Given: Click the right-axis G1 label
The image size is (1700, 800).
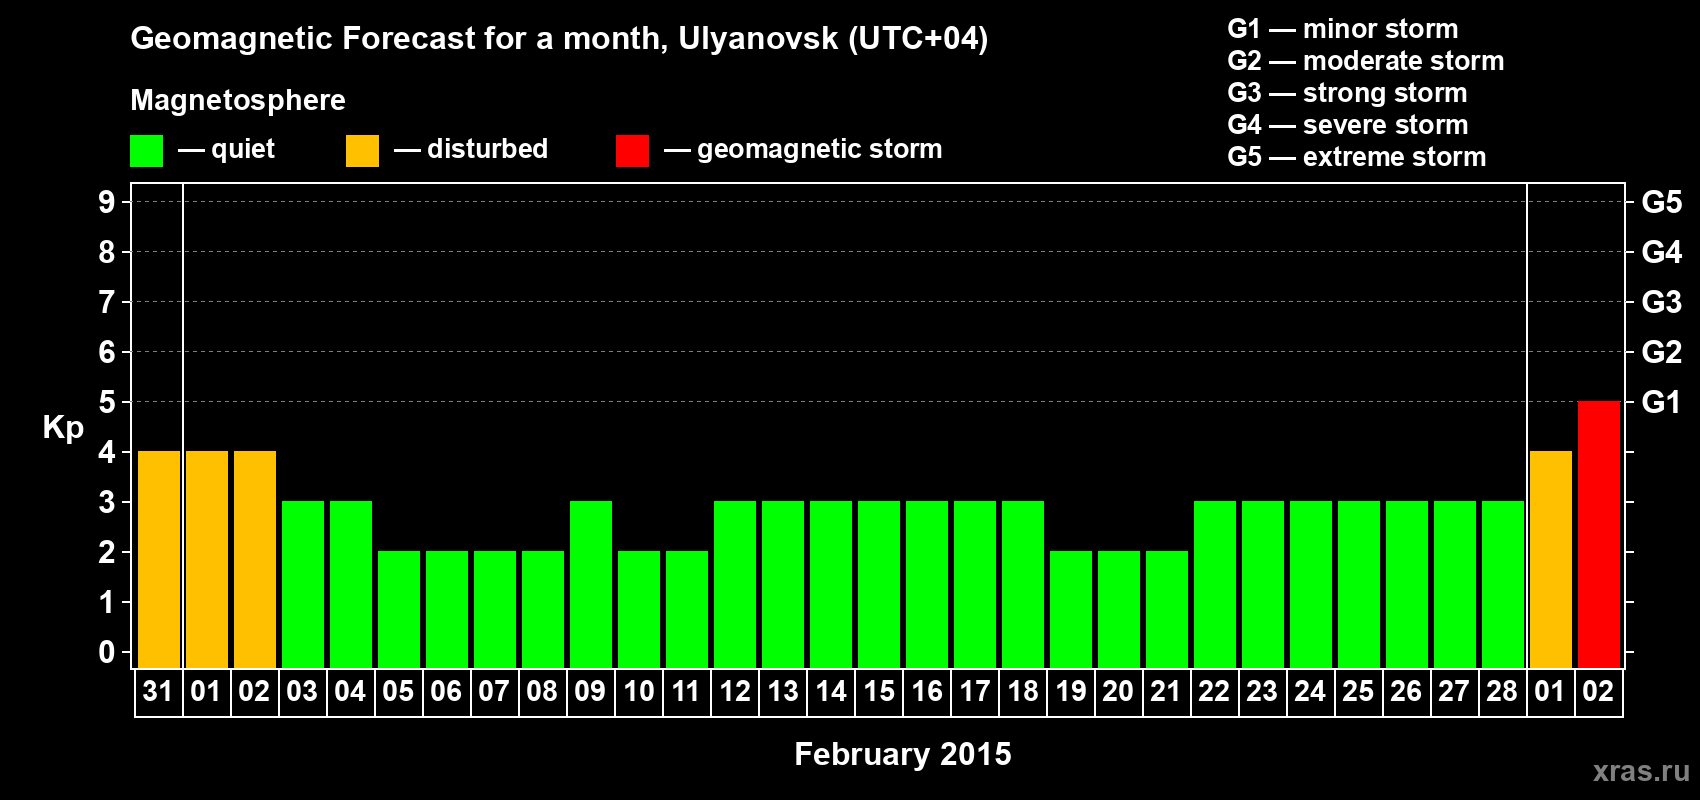Looking at the screenshot, I should [1661, 402].
